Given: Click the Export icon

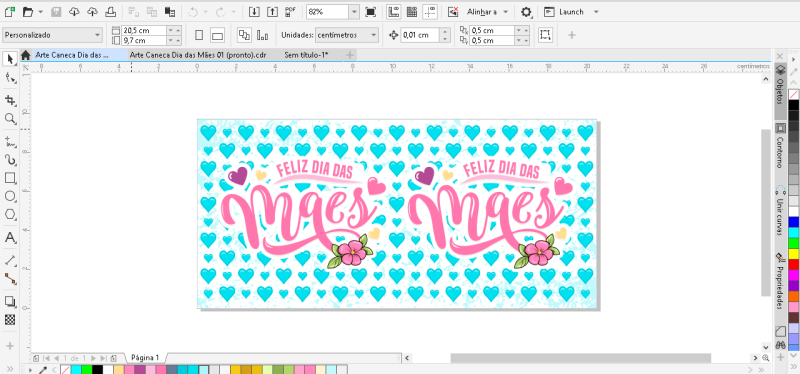Looking at the screenshot, I should 273,12.
